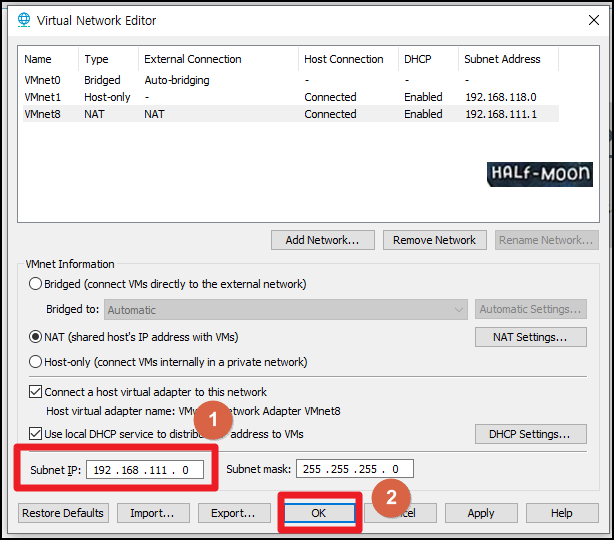
Task: Click the Virtual Network Editor globe icon
Action: (x=24, y=20)
